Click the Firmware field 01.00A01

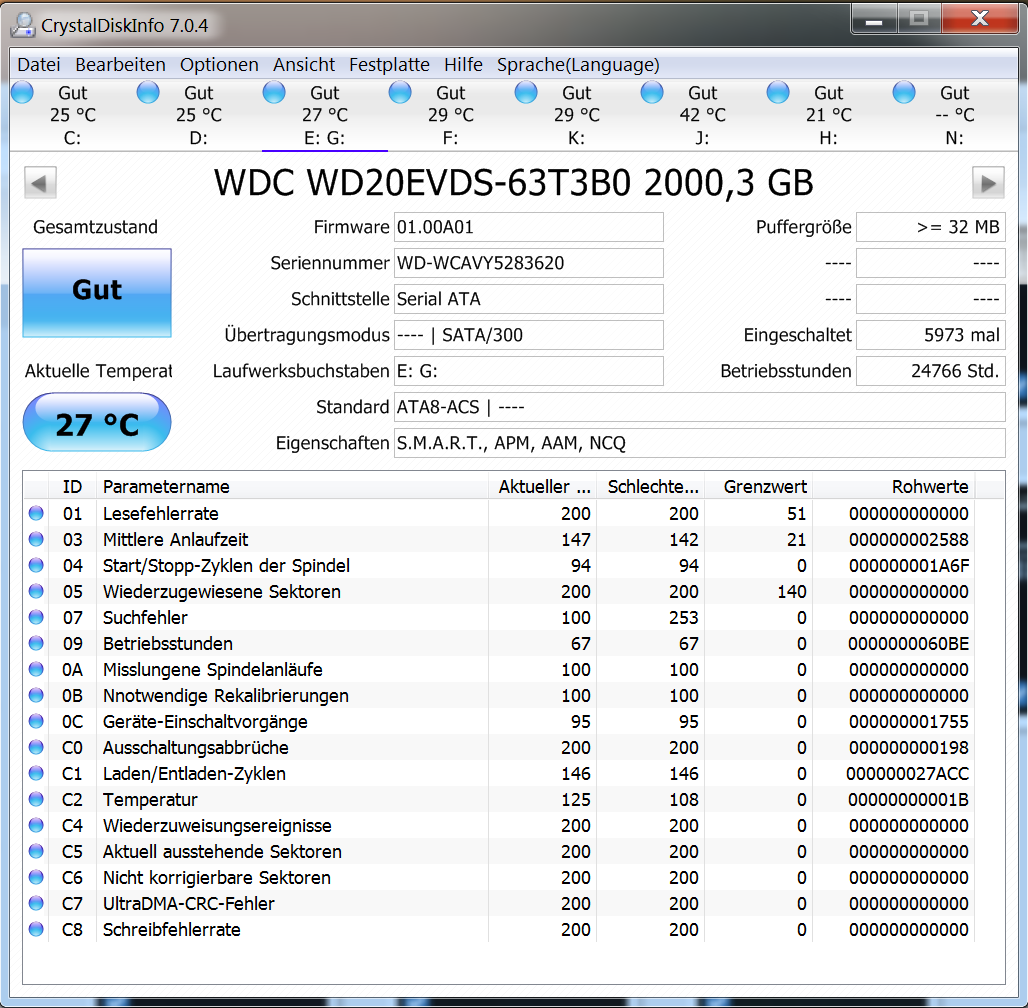pyautogui.click(x=528, y=227)
